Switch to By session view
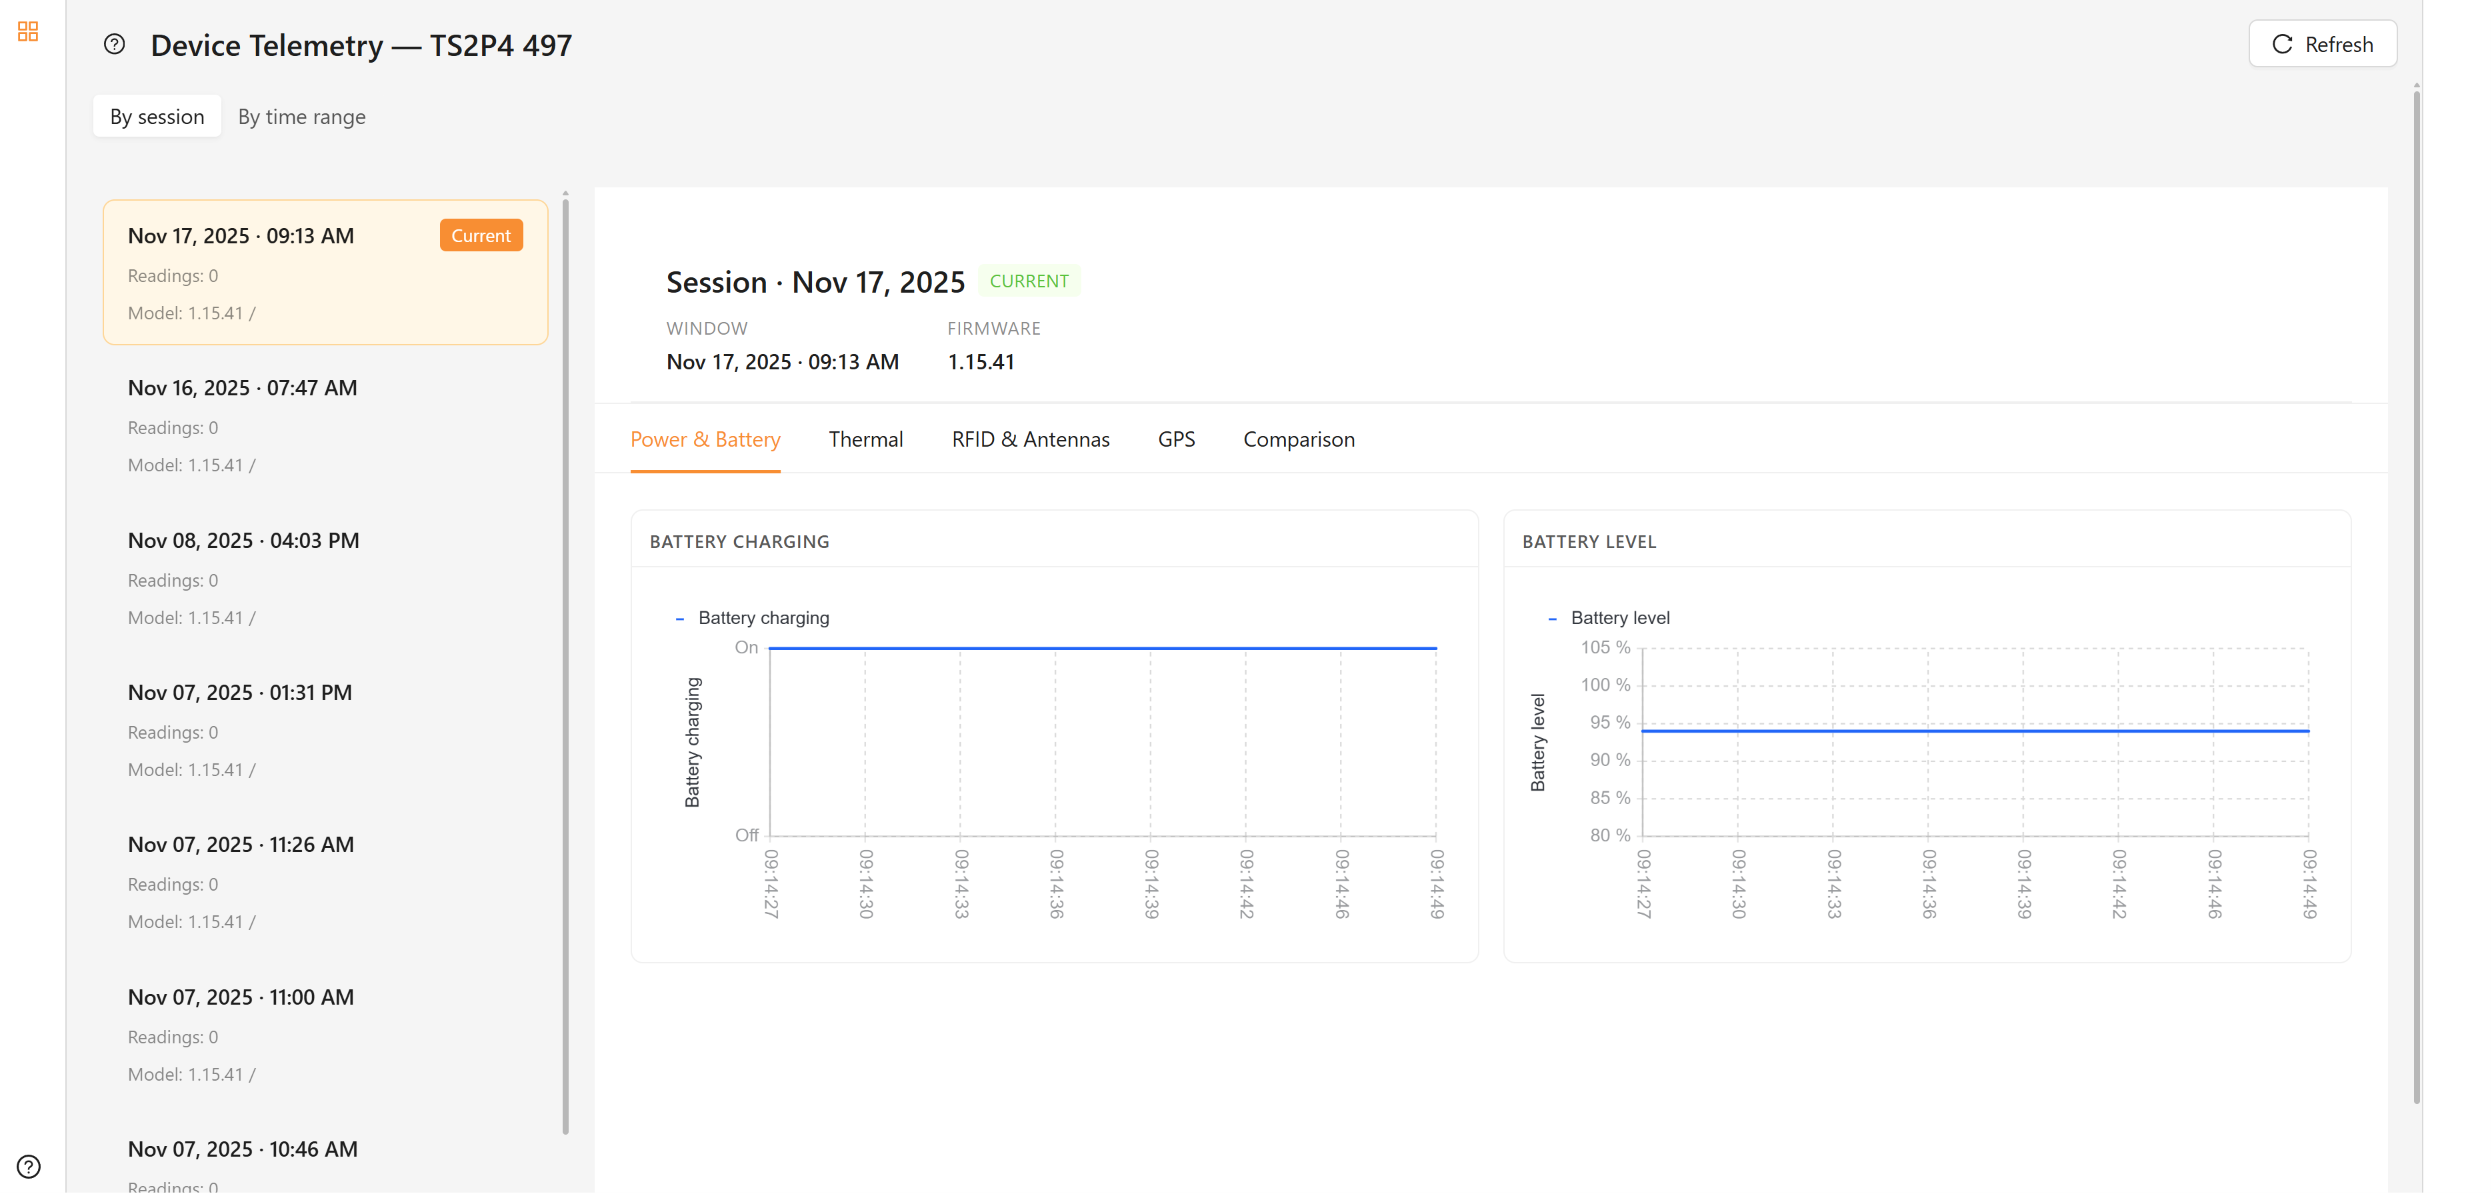Screen dimensions: 2491x1193 click(157, 116)
